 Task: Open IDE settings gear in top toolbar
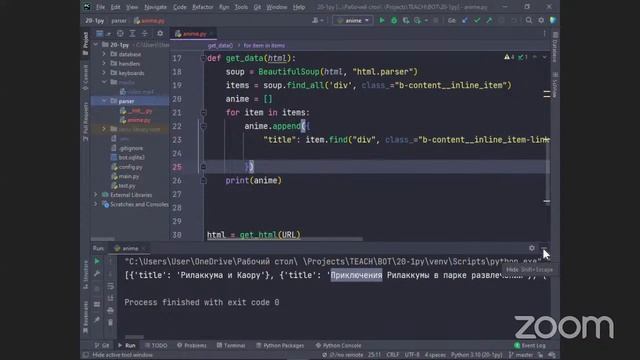click(x=541, y=20)
